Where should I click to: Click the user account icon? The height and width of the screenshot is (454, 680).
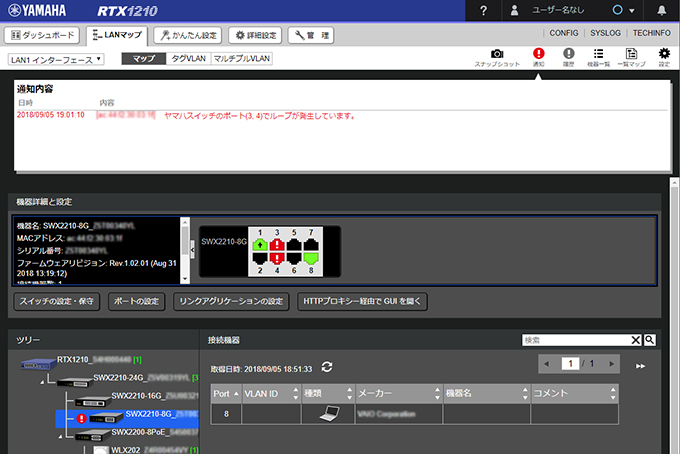[x=514, y=10]
